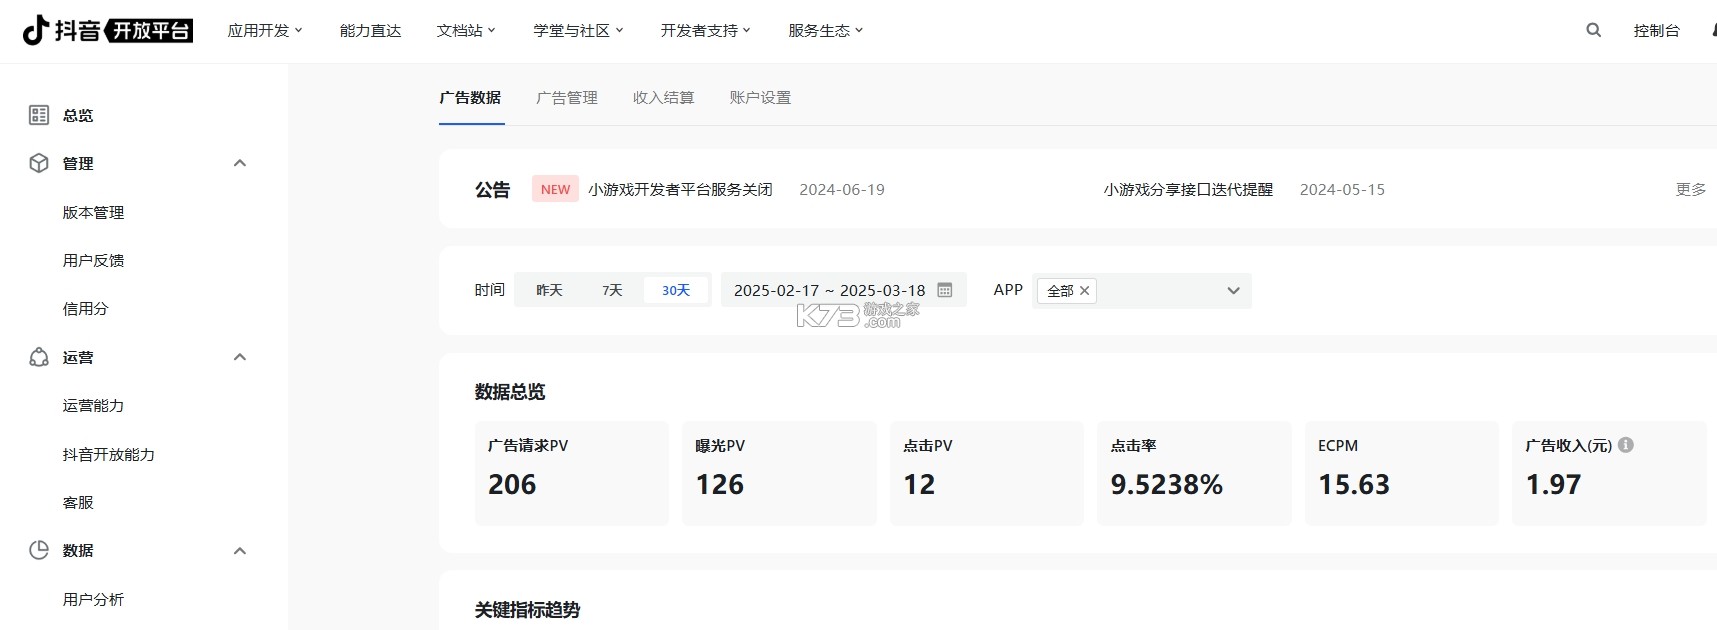Open the calendar icon in date range

point(944,290)
